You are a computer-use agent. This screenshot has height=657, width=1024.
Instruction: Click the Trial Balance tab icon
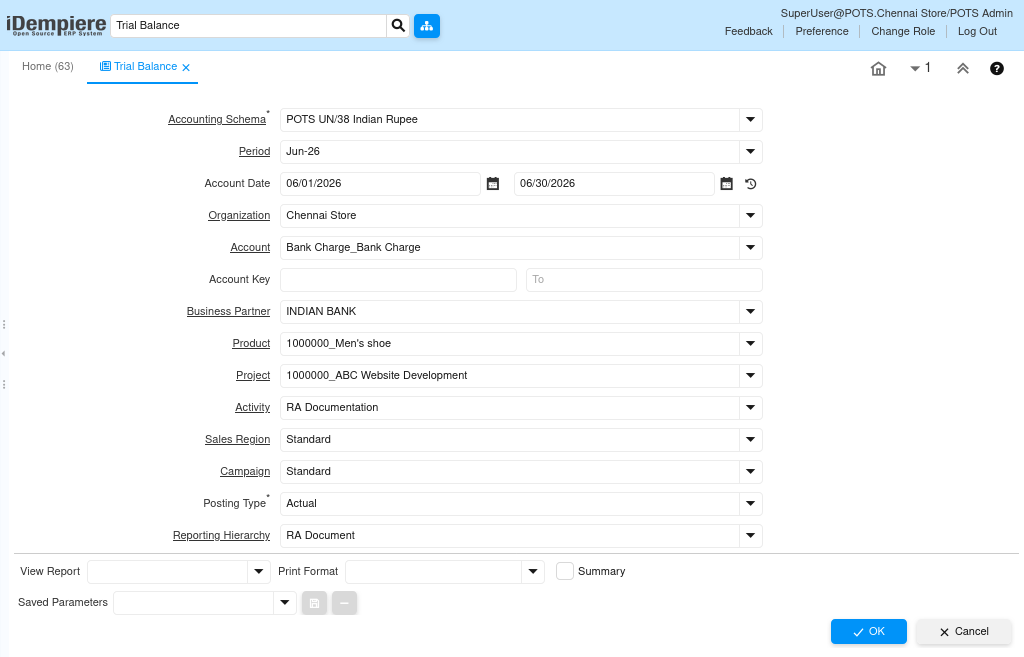(105, 66)
